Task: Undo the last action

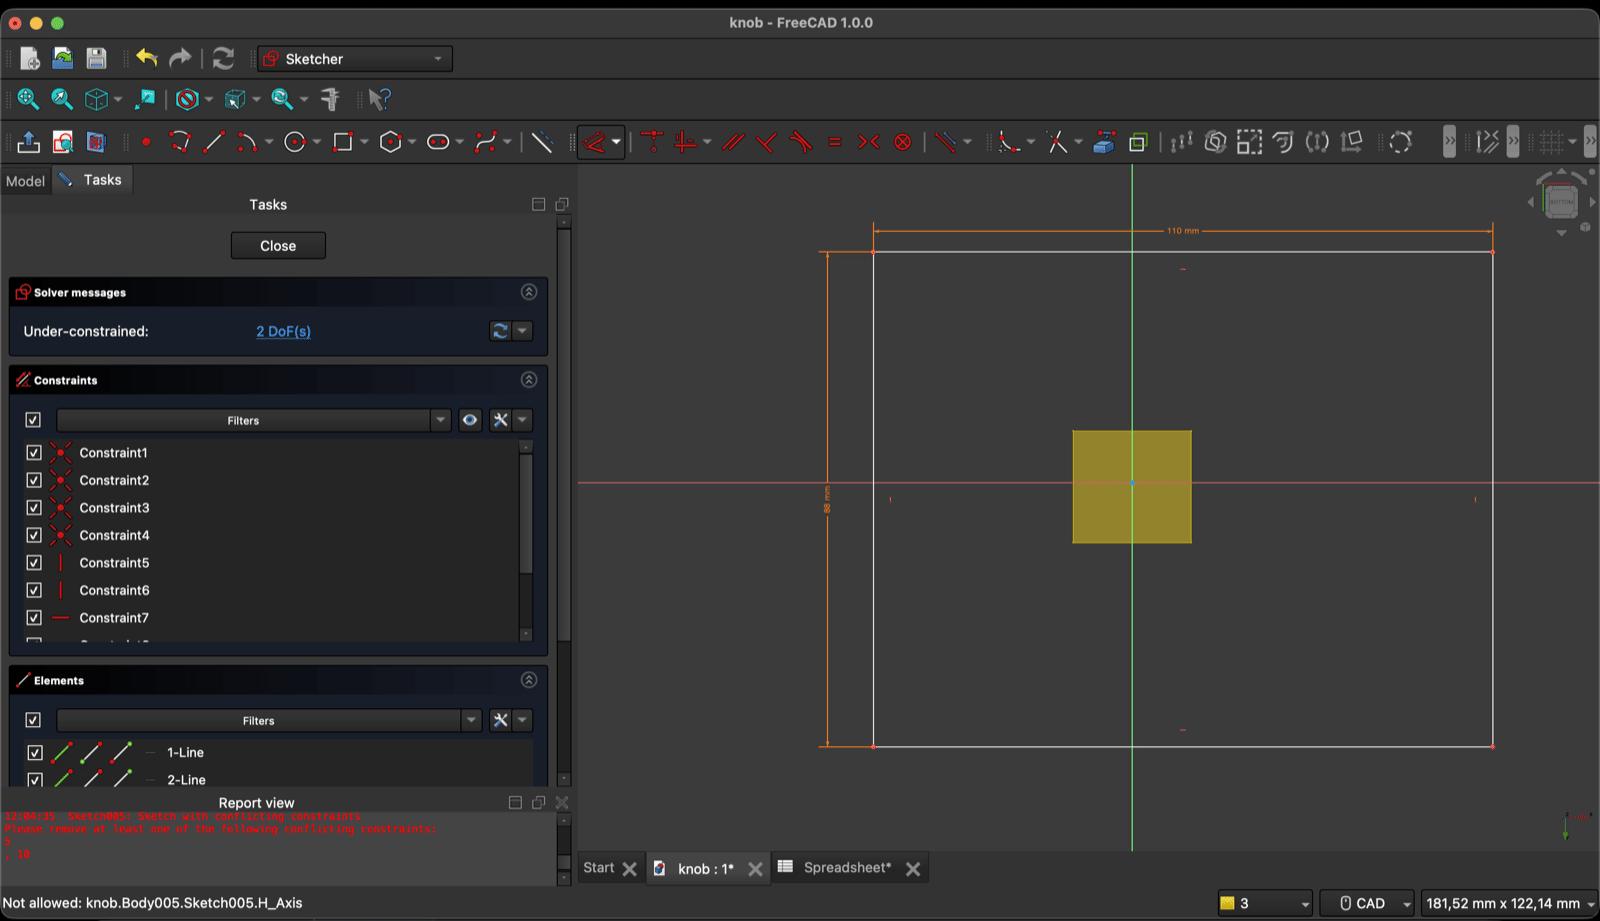Action: pyautogui.click(x=147, y=58)
